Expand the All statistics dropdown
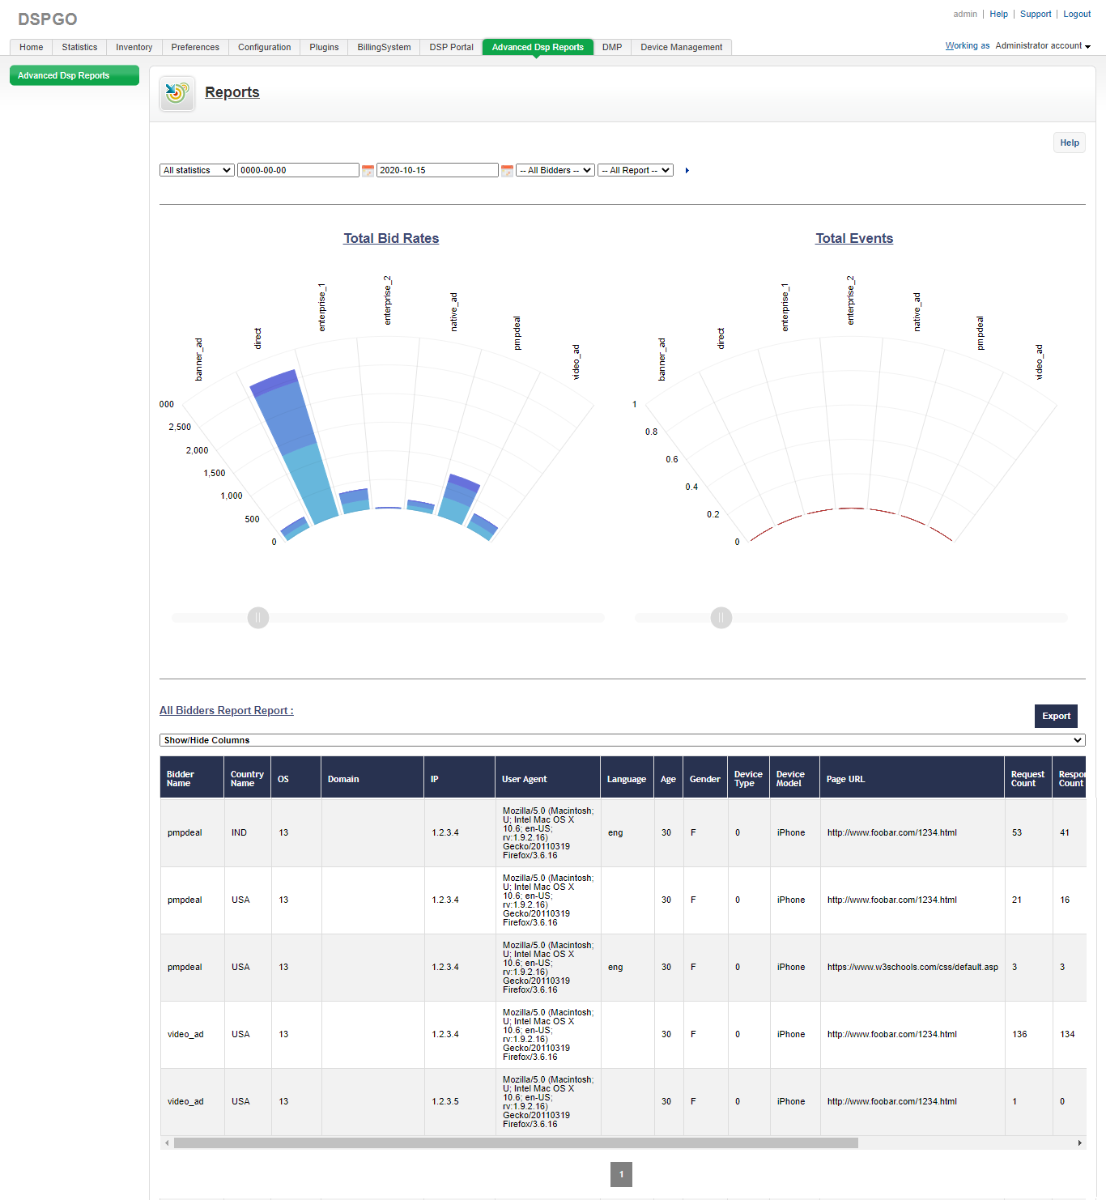This screenshot has height=1200, width=1106. pos(197,171)
